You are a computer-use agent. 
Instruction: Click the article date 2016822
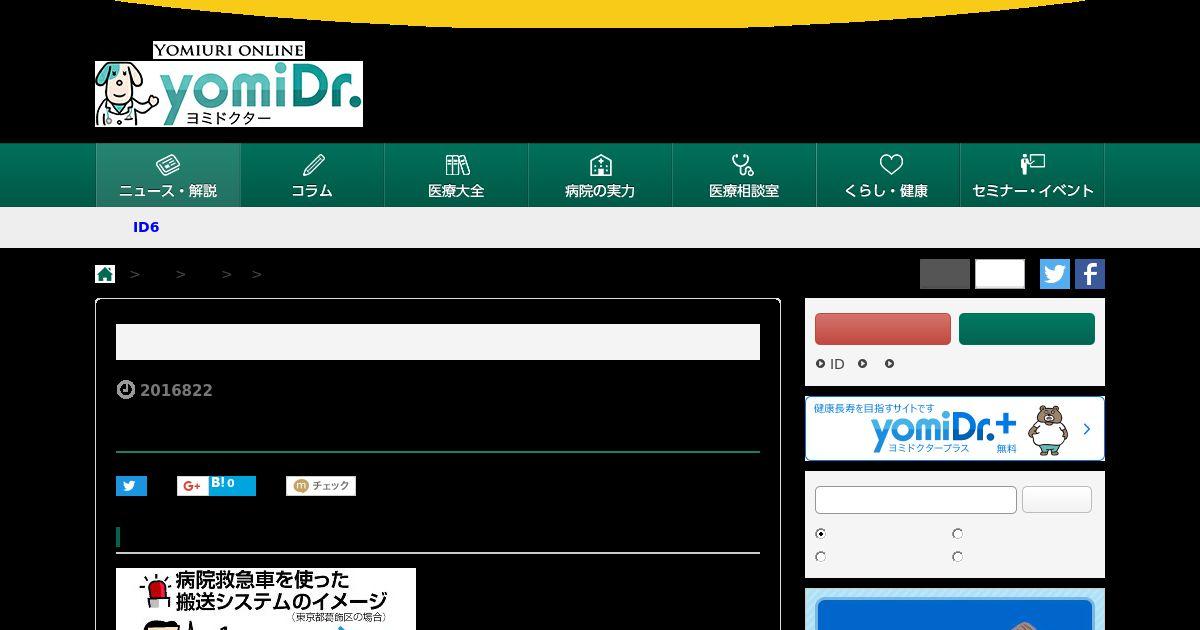[x=176, y=390]
